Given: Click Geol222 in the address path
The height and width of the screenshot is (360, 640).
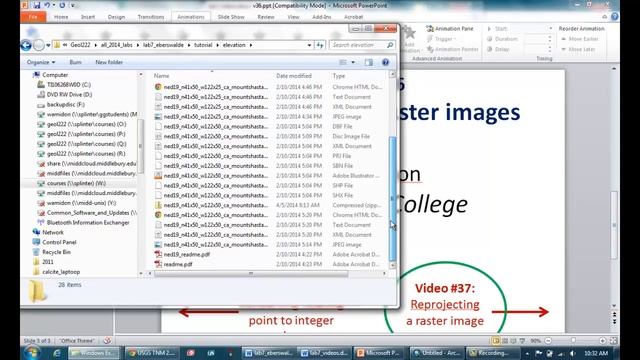Looking at the screenshot, I should click(x=80, y=45).
